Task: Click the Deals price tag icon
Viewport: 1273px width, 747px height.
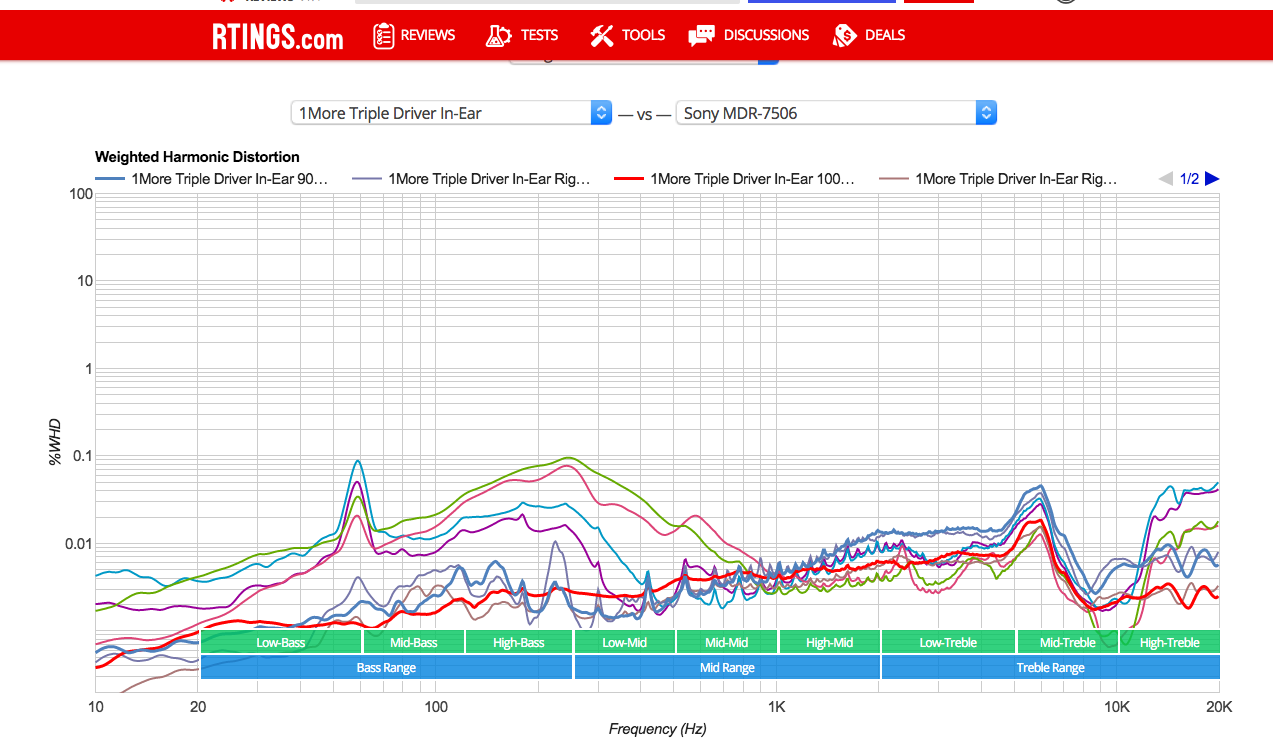Action: [845, 36]
